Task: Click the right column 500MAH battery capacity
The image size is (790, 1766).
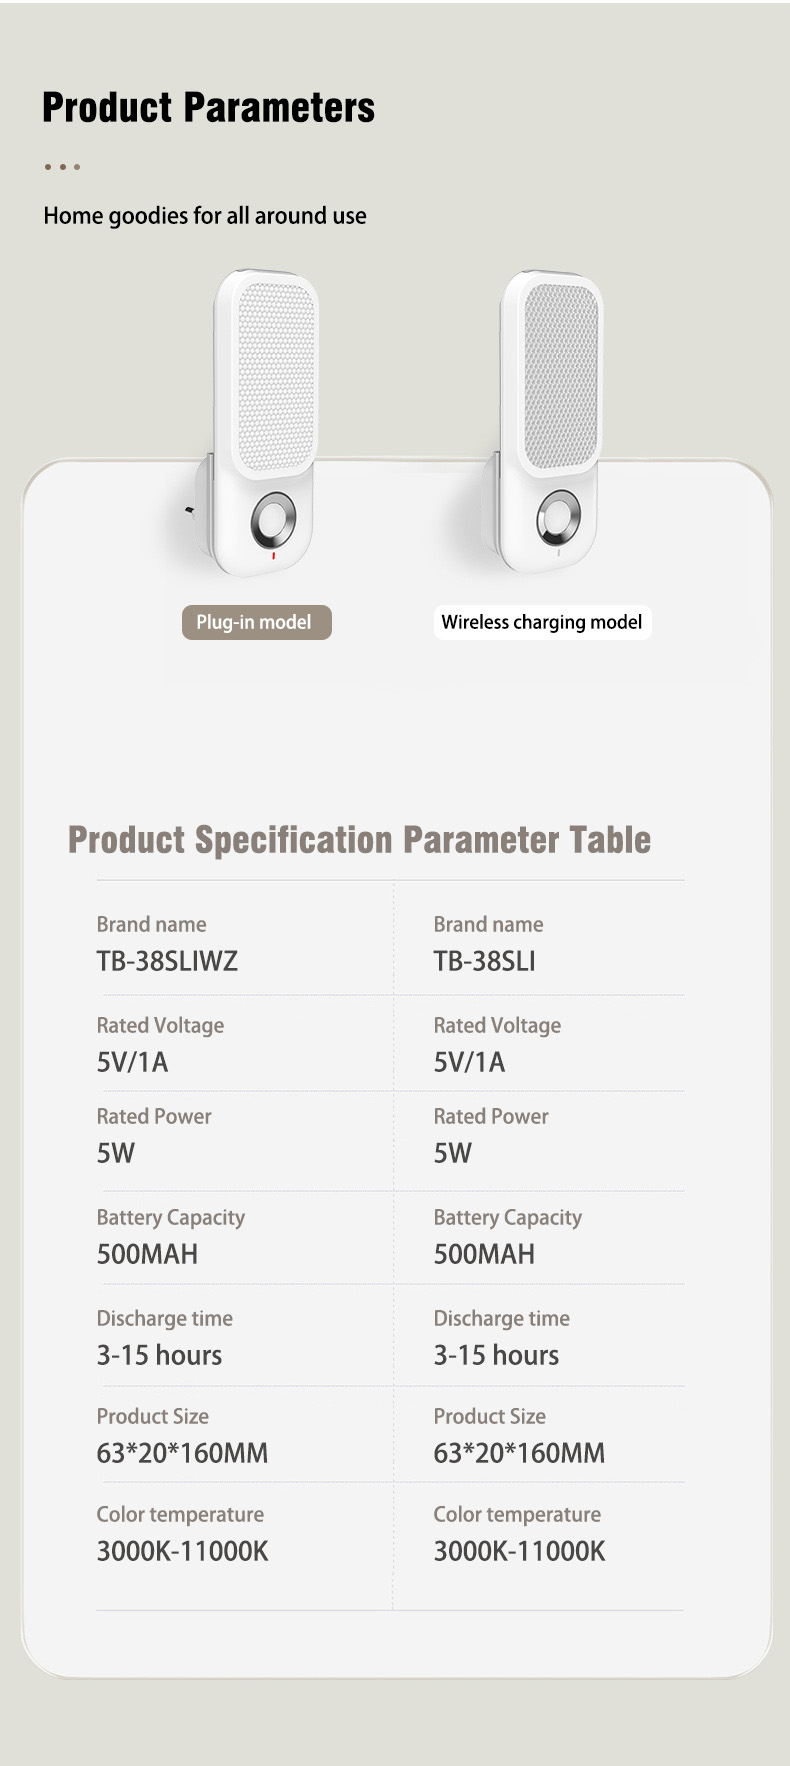Action: [484, 1254]
